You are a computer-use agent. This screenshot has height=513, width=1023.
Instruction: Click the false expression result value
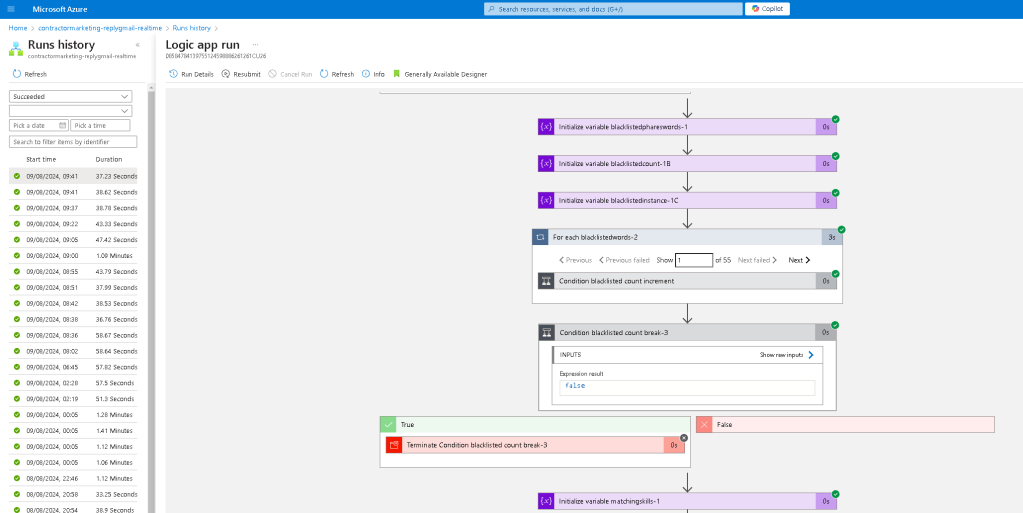[575, 386]
